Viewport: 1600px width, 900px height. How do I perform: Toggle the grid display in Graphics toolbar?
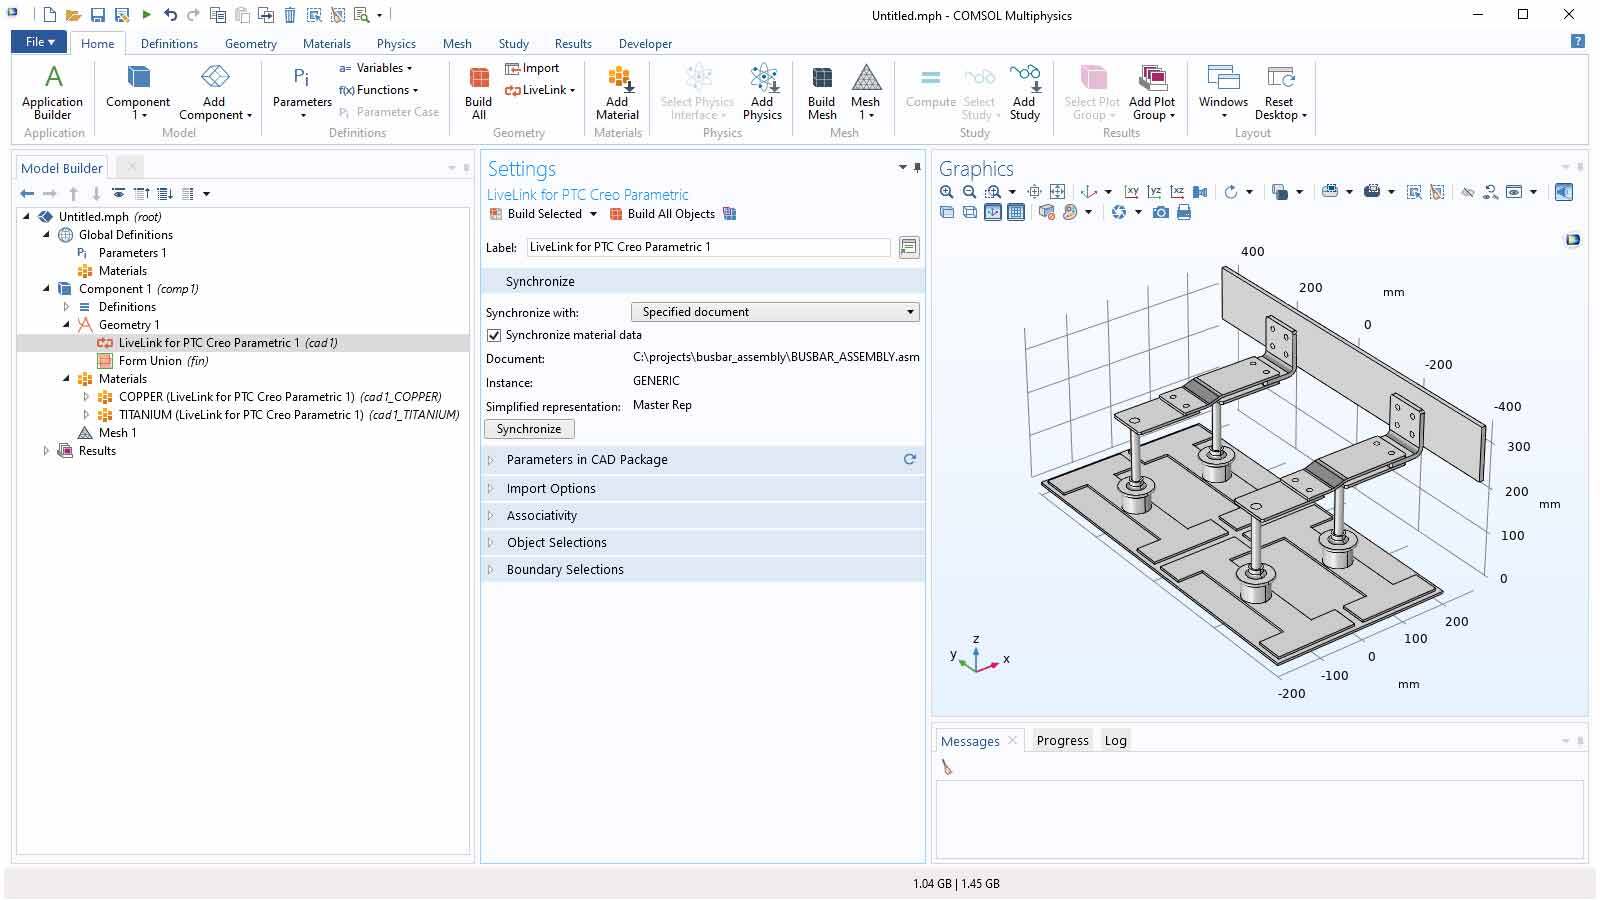[1016, 212]
